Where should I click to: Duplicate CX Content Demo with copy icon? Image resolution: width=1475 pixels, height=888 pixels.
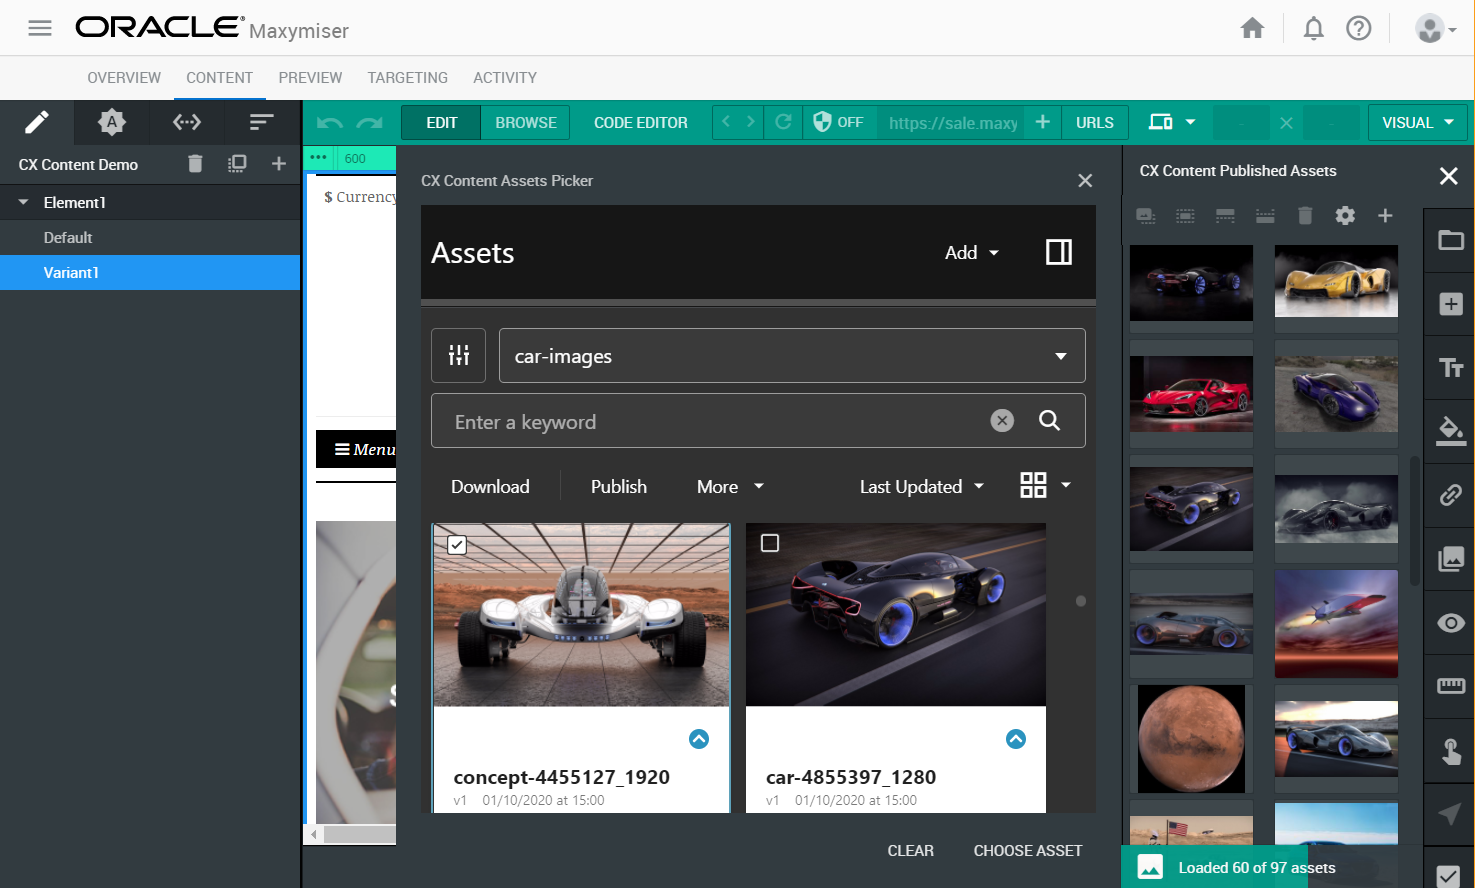click(x=237, y=164)
